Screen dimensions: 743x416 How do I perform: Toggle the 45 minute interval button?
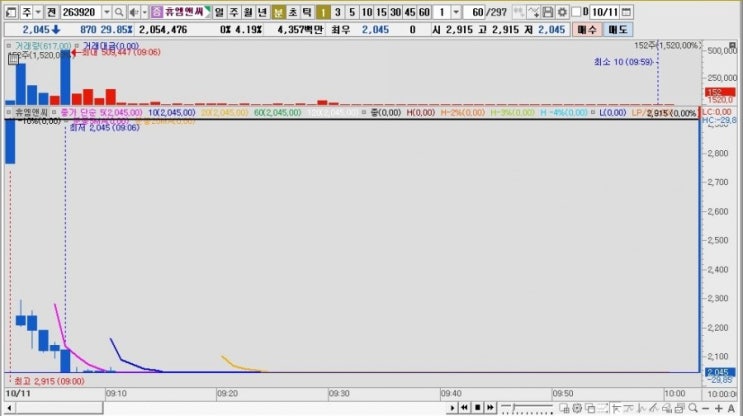pyautogui.click(x=410, y=12)
